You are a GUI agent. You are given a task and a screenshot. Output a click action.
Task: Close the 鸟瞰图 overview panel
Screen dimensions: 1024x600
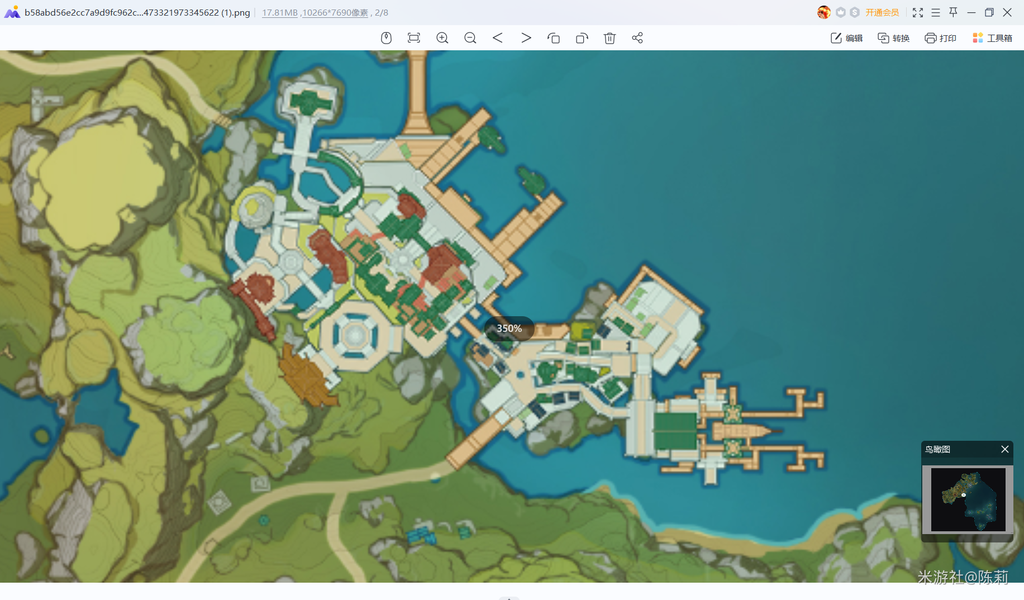[1005, 449]
